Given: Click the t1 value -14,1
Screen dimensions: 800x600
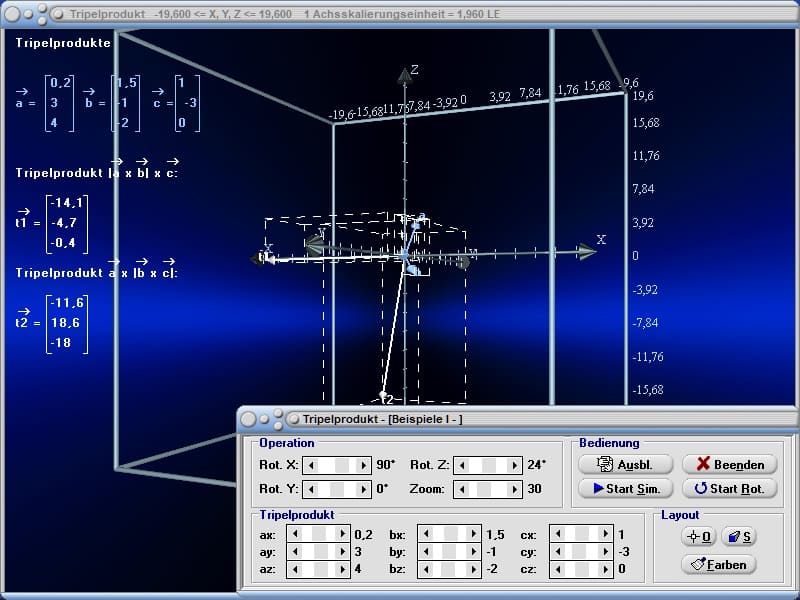Looking at the screenshot, I should coord(66,203).
